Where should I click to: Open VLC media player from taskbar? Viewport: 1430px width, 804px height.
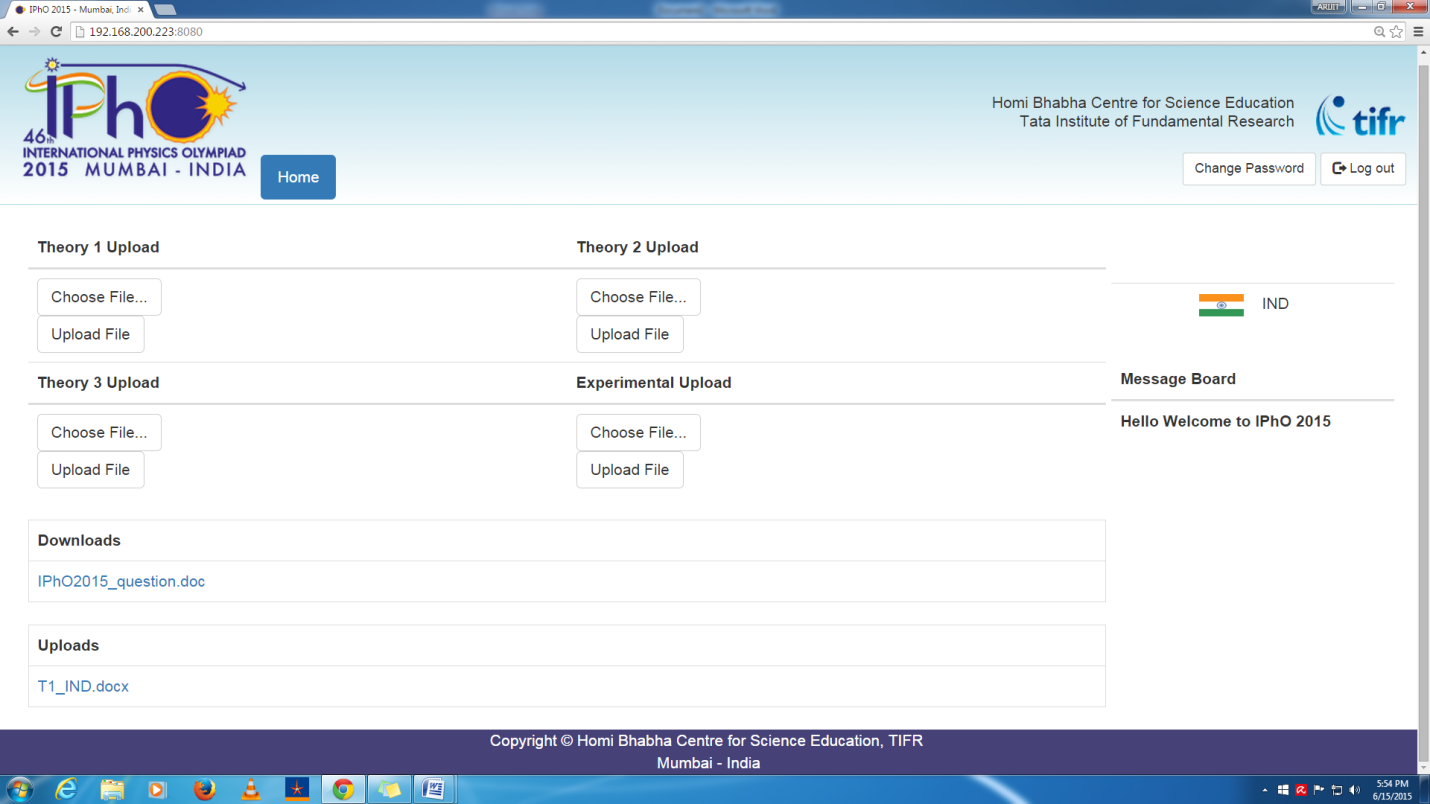tap(251, 789)
